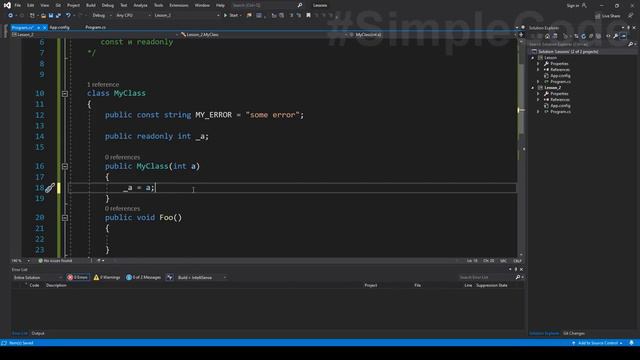Click the Error List filter icon
The width and height of the screenshot is (640, 360).
169,277
